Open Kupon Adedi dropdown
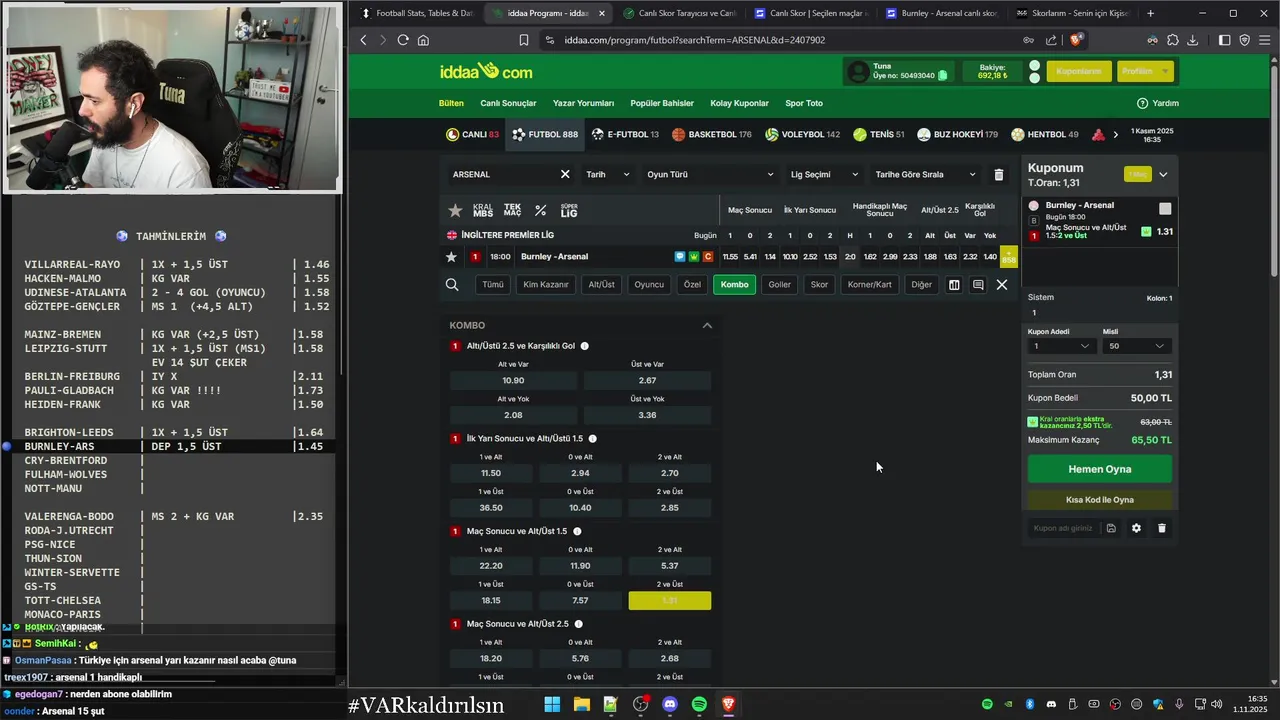1280x720 pixels. [x=1062, y=346]
